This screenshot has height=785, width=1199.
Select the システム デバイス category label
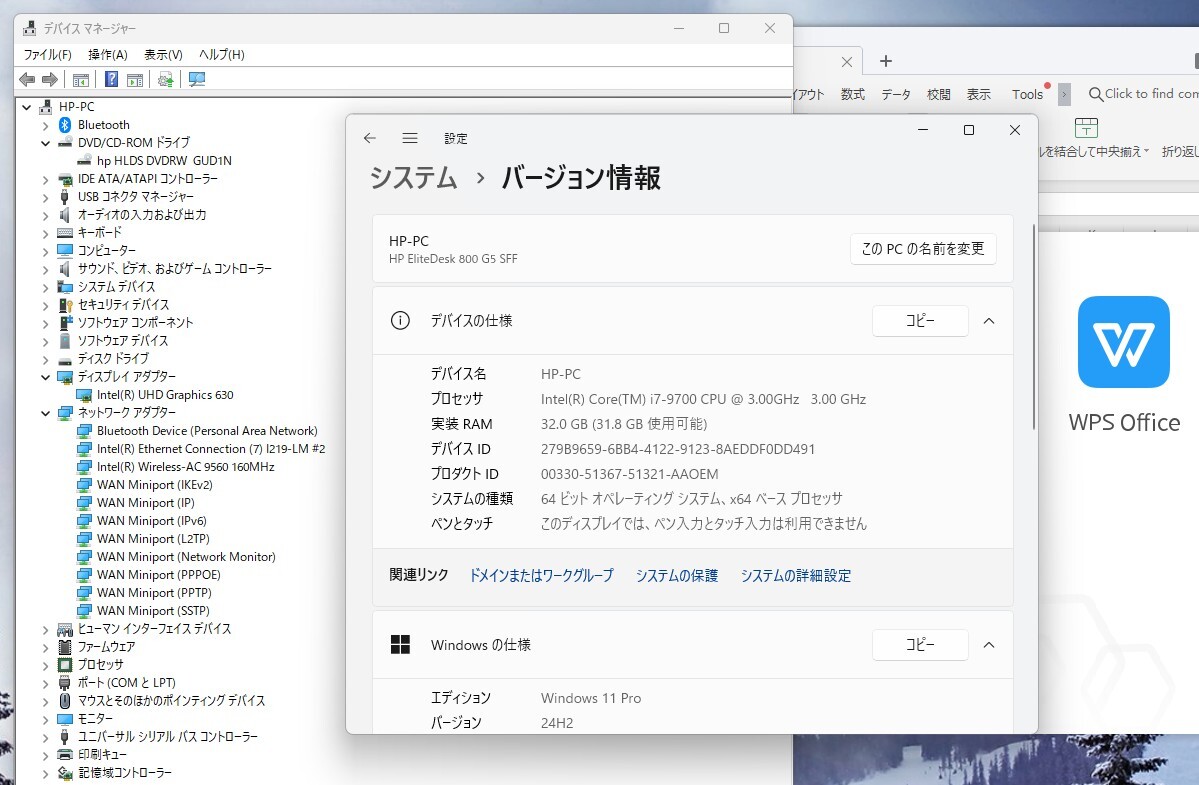point(116,287)
